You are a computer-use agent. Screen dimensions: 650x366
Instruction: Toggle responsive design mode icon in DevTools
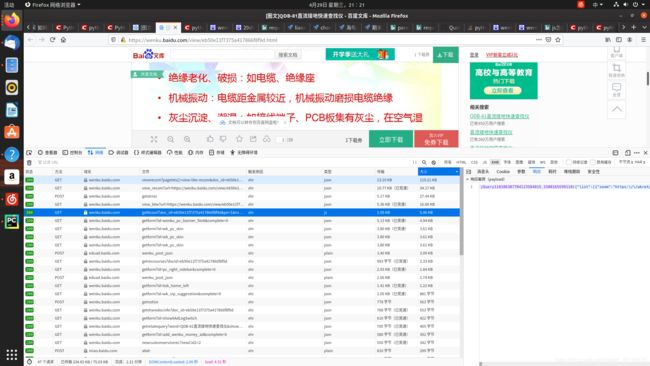point(615,153)
